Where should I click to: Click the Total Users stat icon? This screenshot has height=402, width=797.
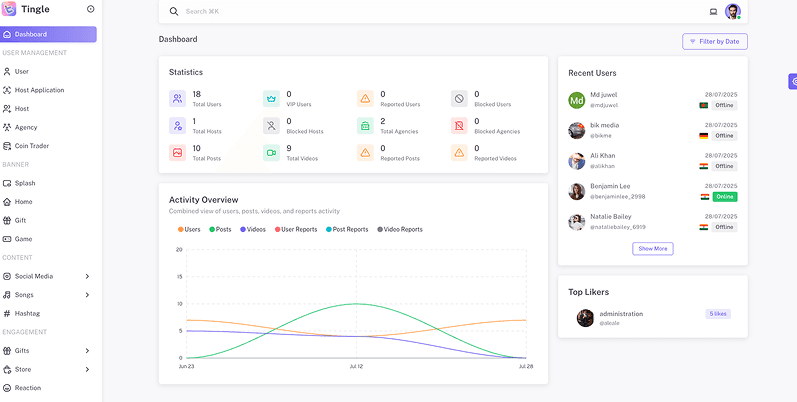(177, 99)
